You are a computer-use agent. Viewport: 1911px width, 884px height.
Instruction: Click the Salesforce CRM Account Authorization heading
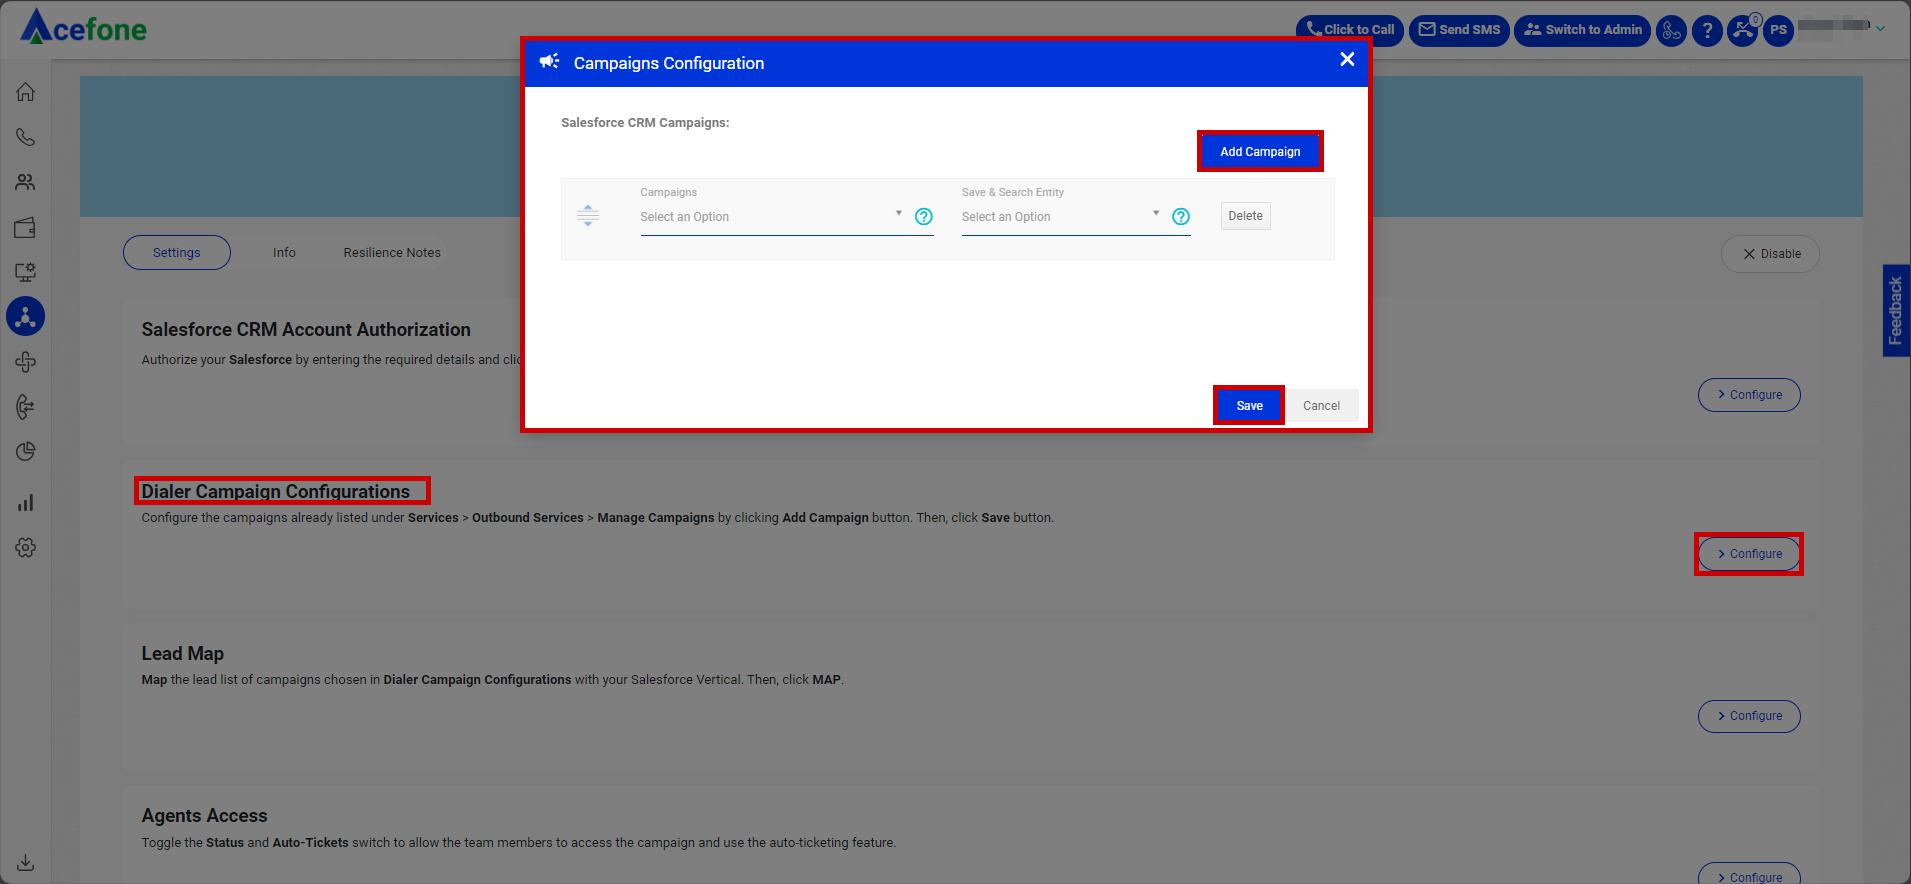306,329
